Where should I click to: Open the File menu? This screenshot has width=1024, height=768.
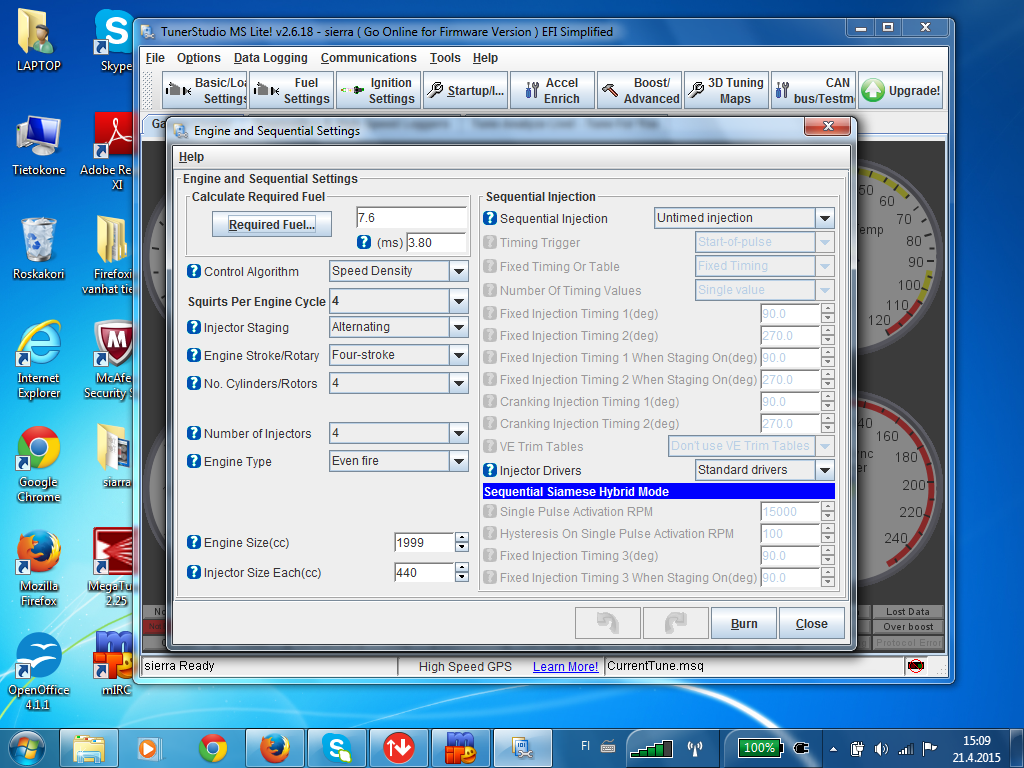point(155,57)
